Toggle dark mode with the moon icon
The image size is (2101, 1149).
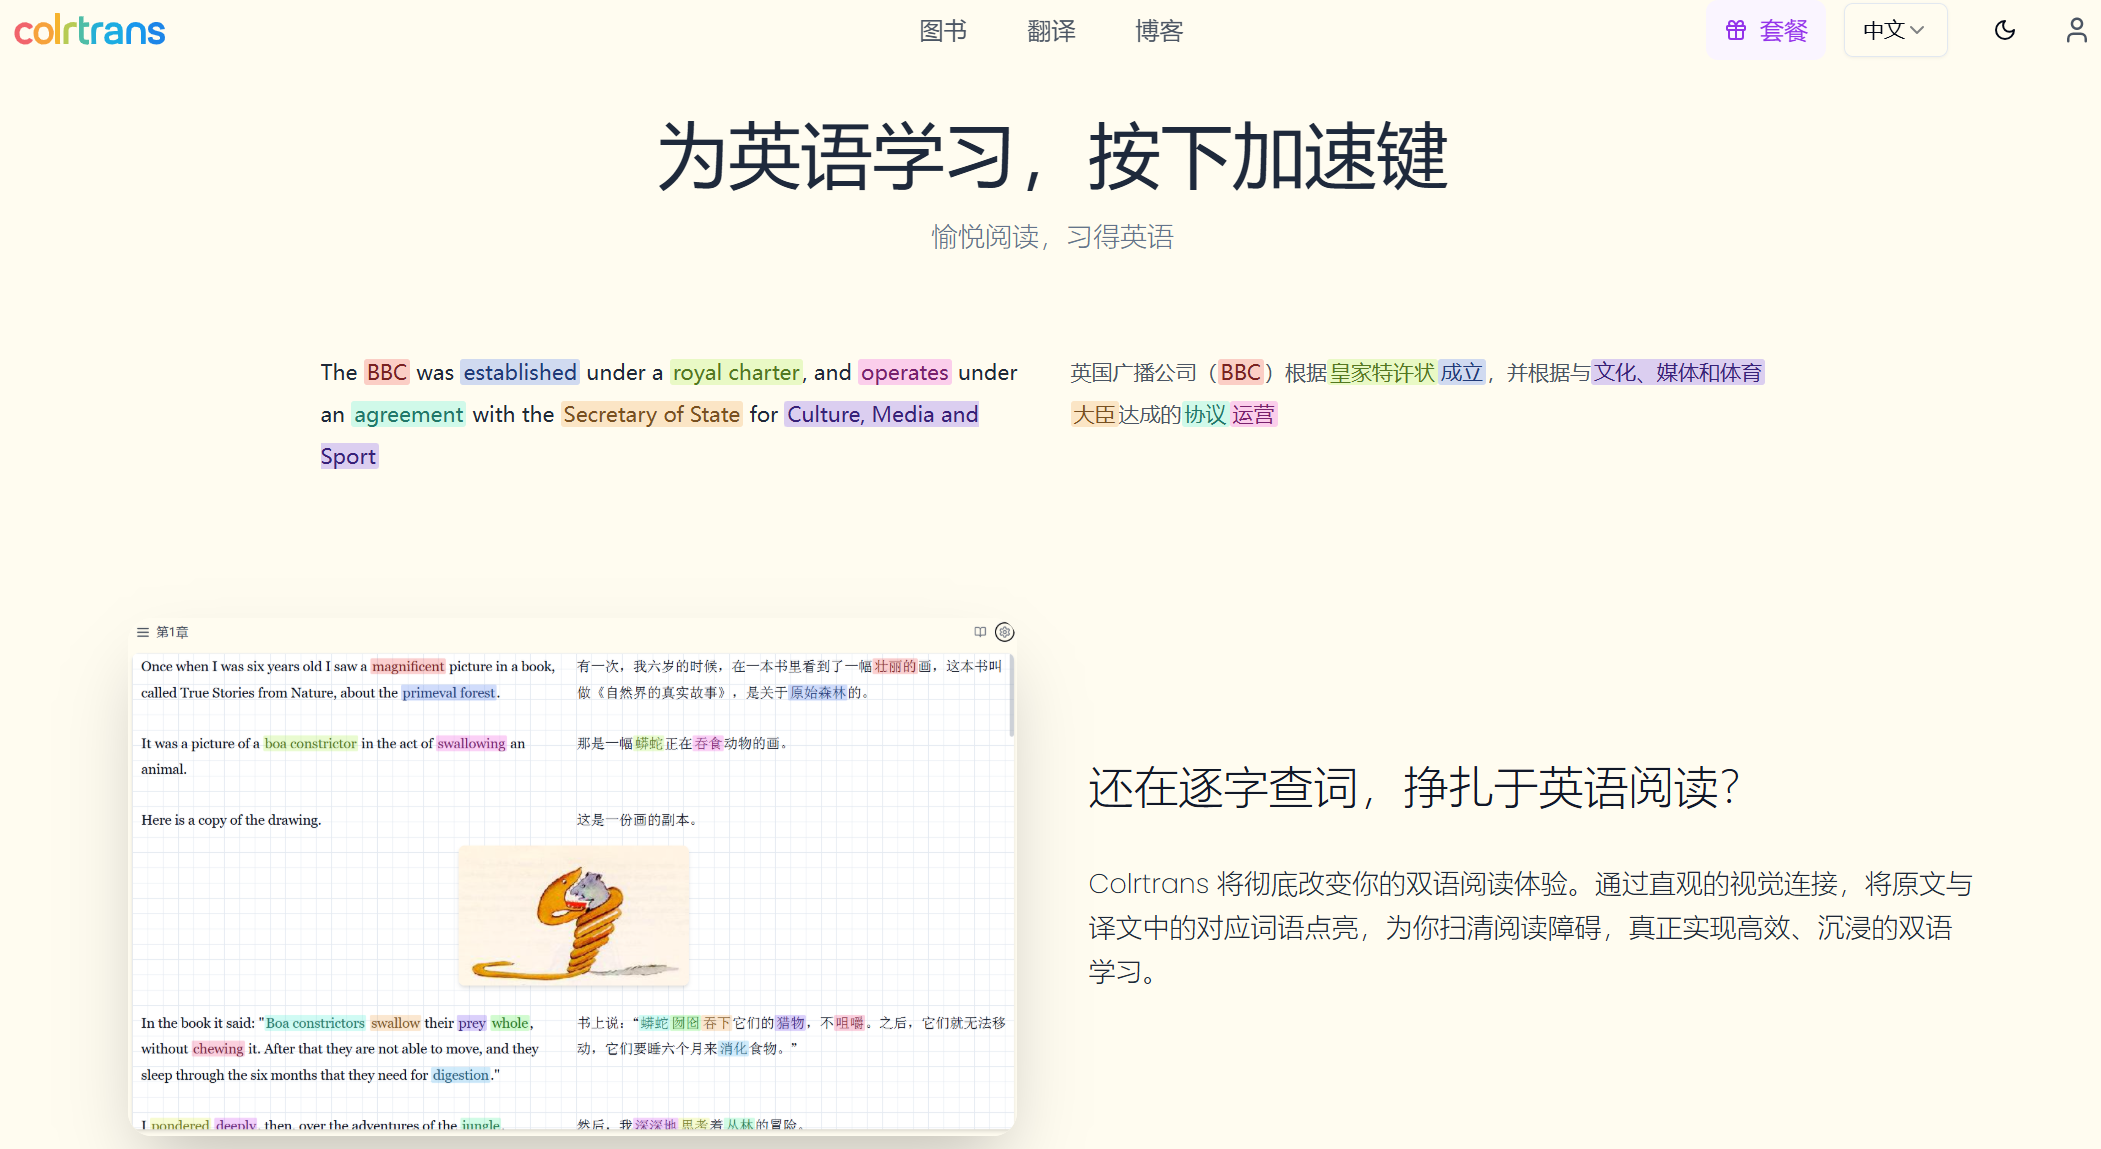2004,30
